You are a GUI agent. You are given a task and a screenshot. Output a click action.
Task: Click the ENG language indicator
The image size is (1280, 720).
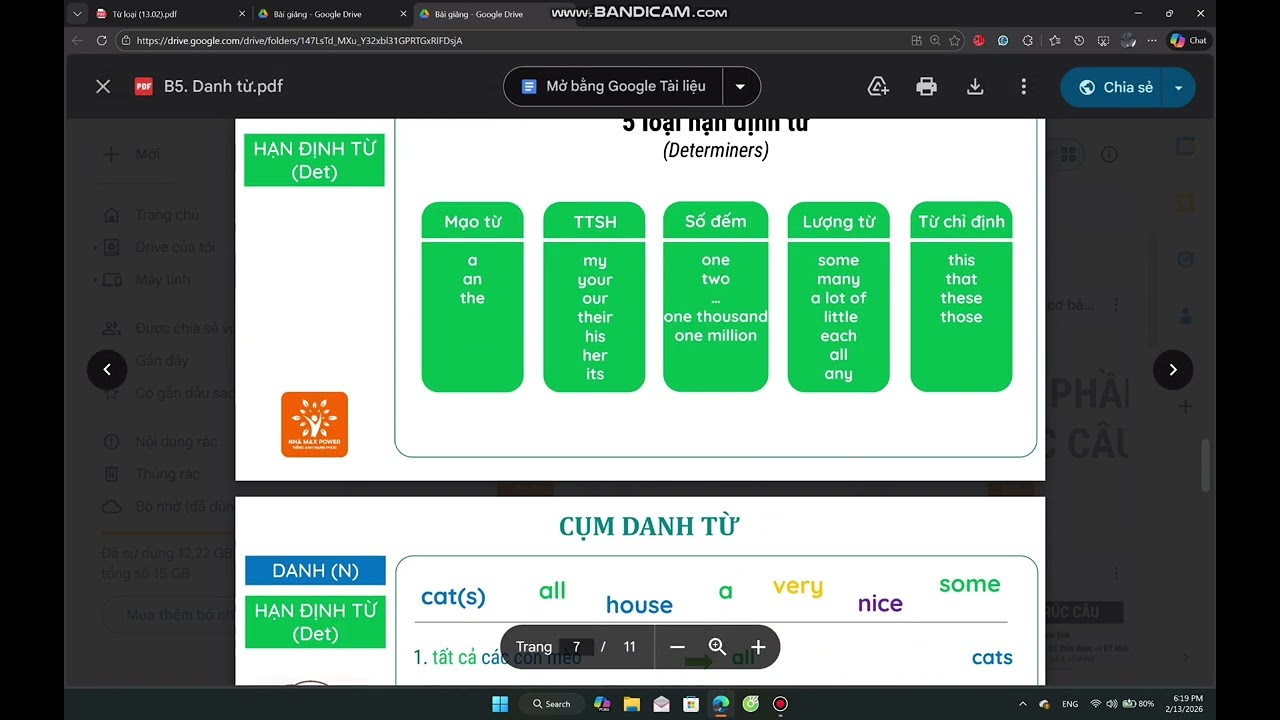pyautogui.click(x=1070, y=704)
